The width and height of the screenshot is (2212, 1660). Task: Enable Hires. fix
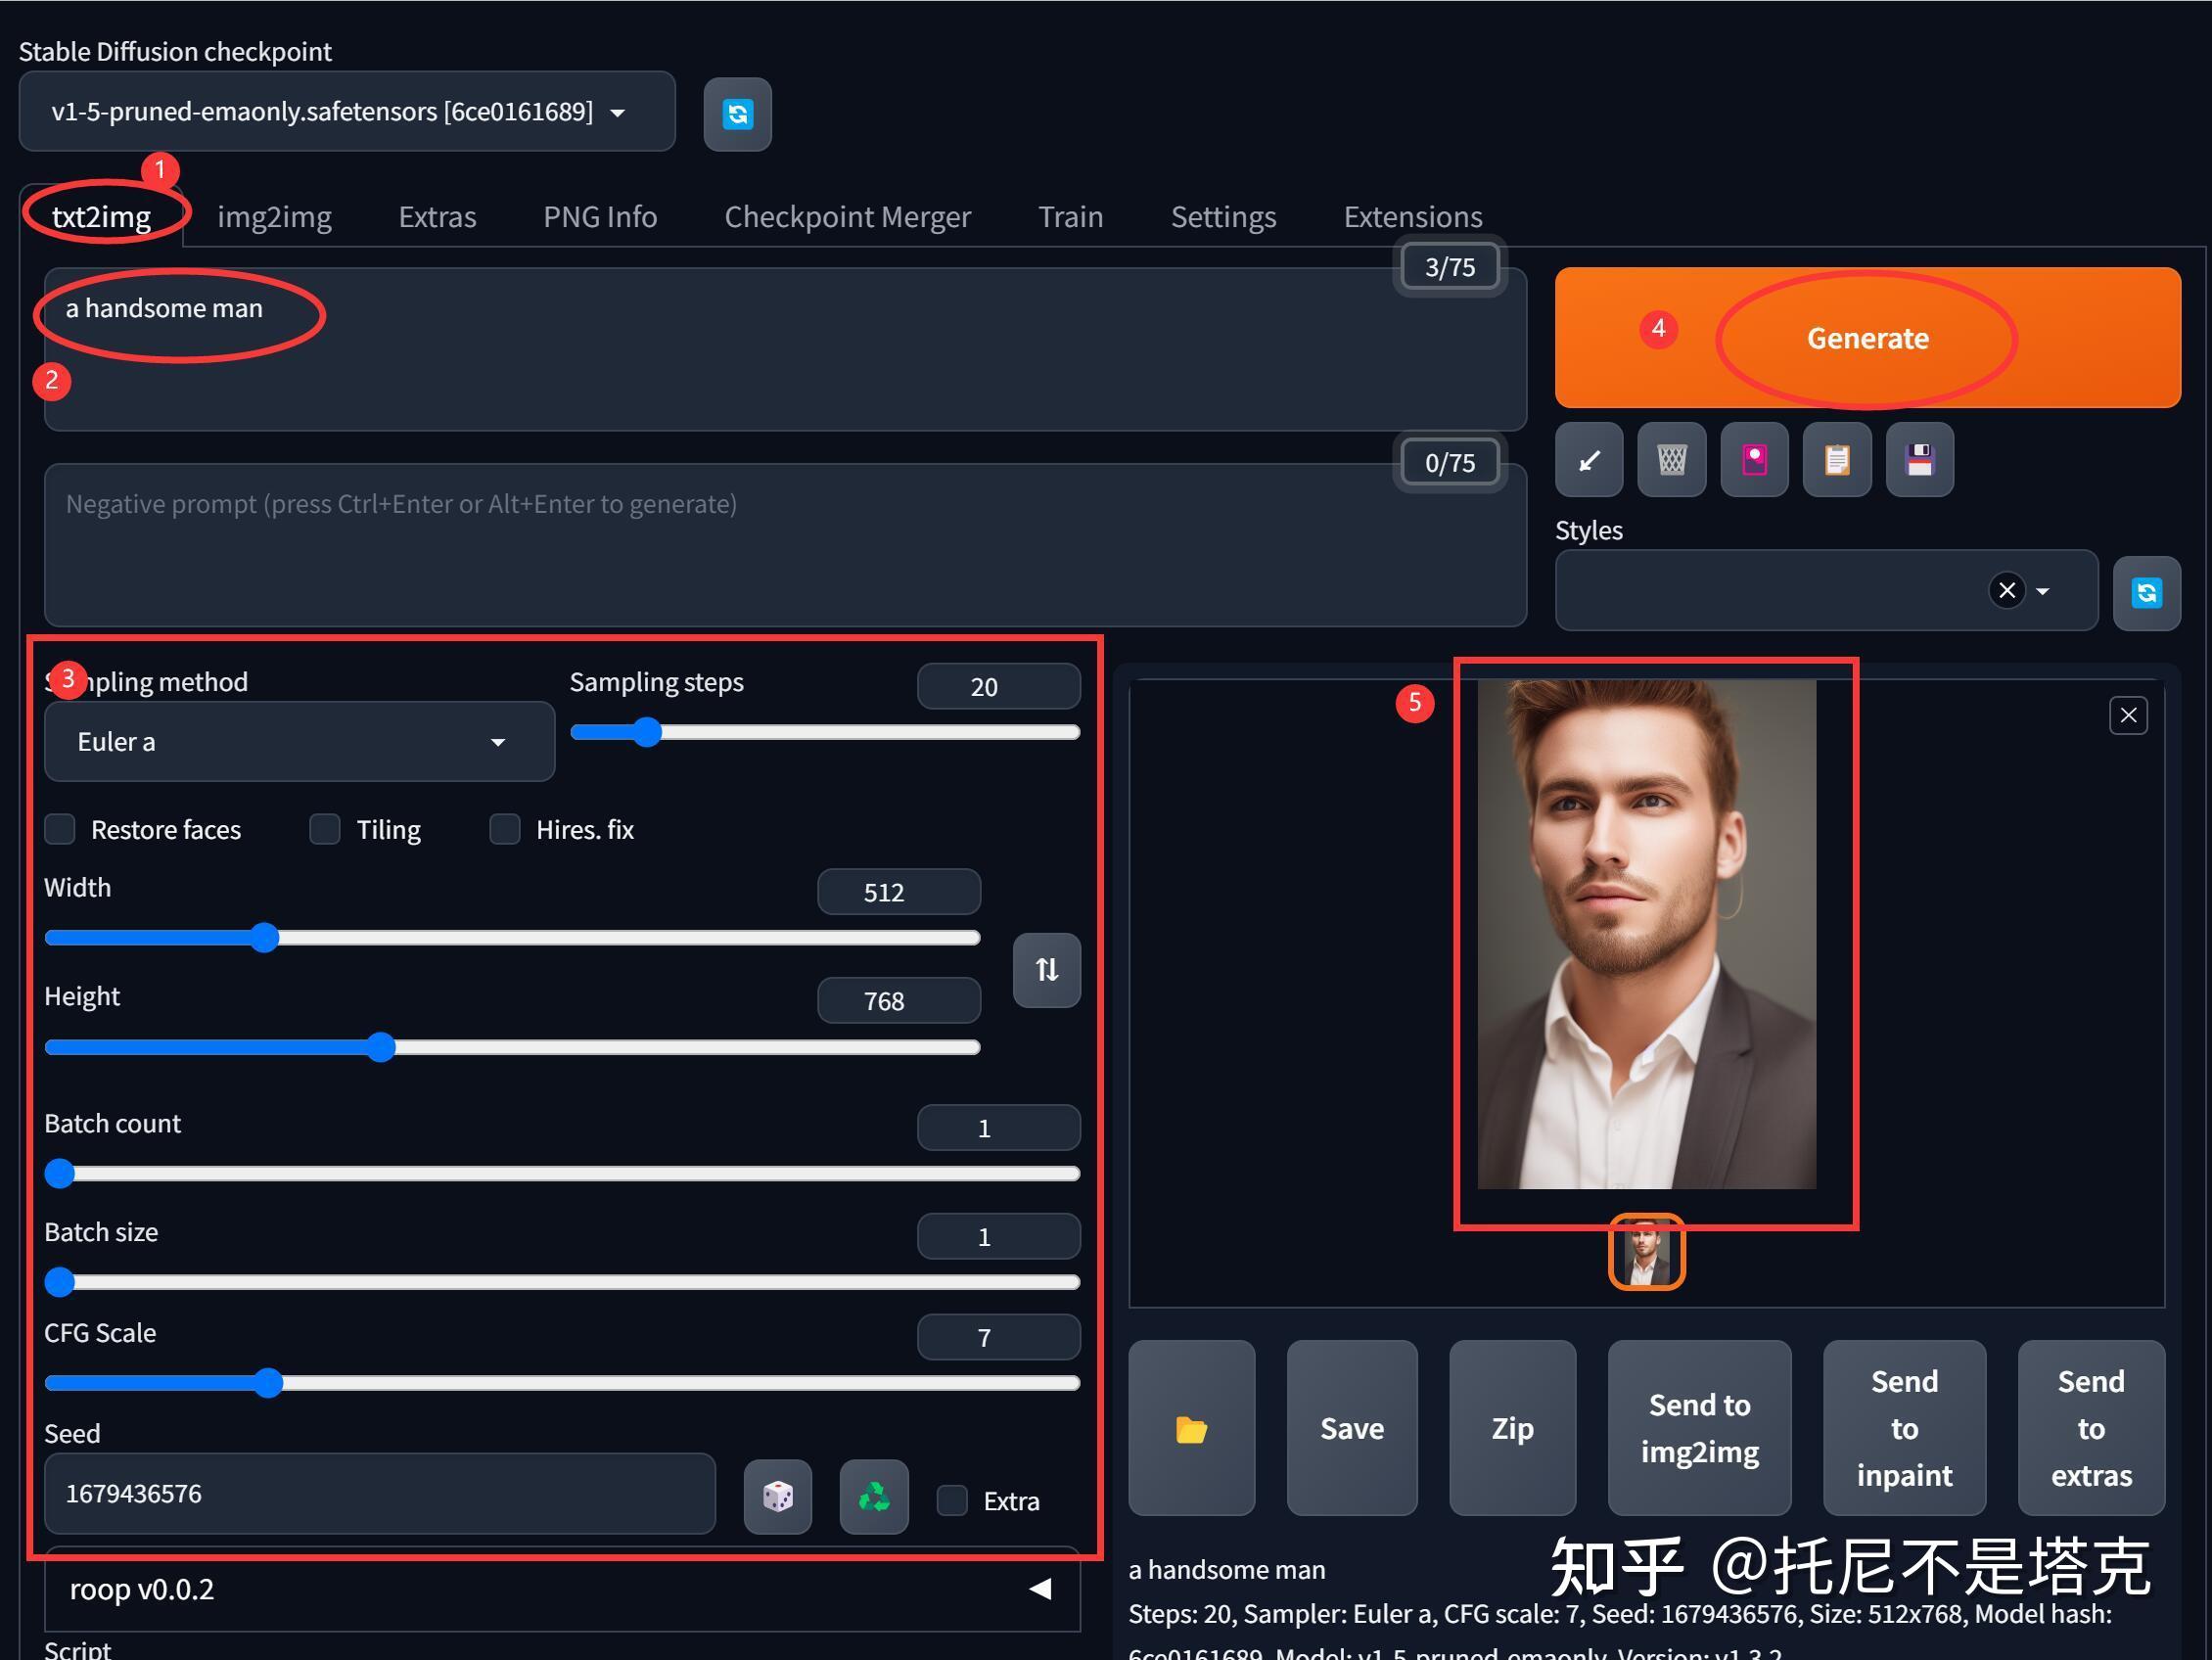(504, 829)
